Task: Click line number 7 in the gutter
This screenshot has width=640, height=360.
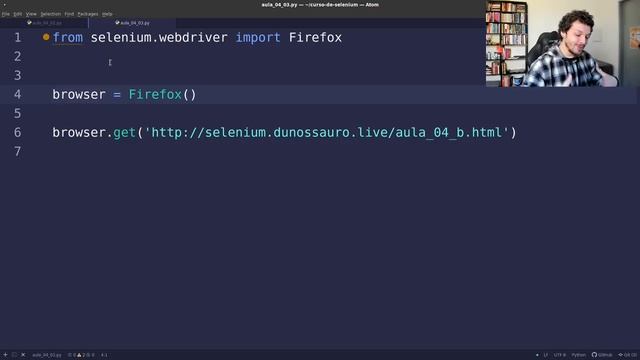Action: (x=17, y=152)
